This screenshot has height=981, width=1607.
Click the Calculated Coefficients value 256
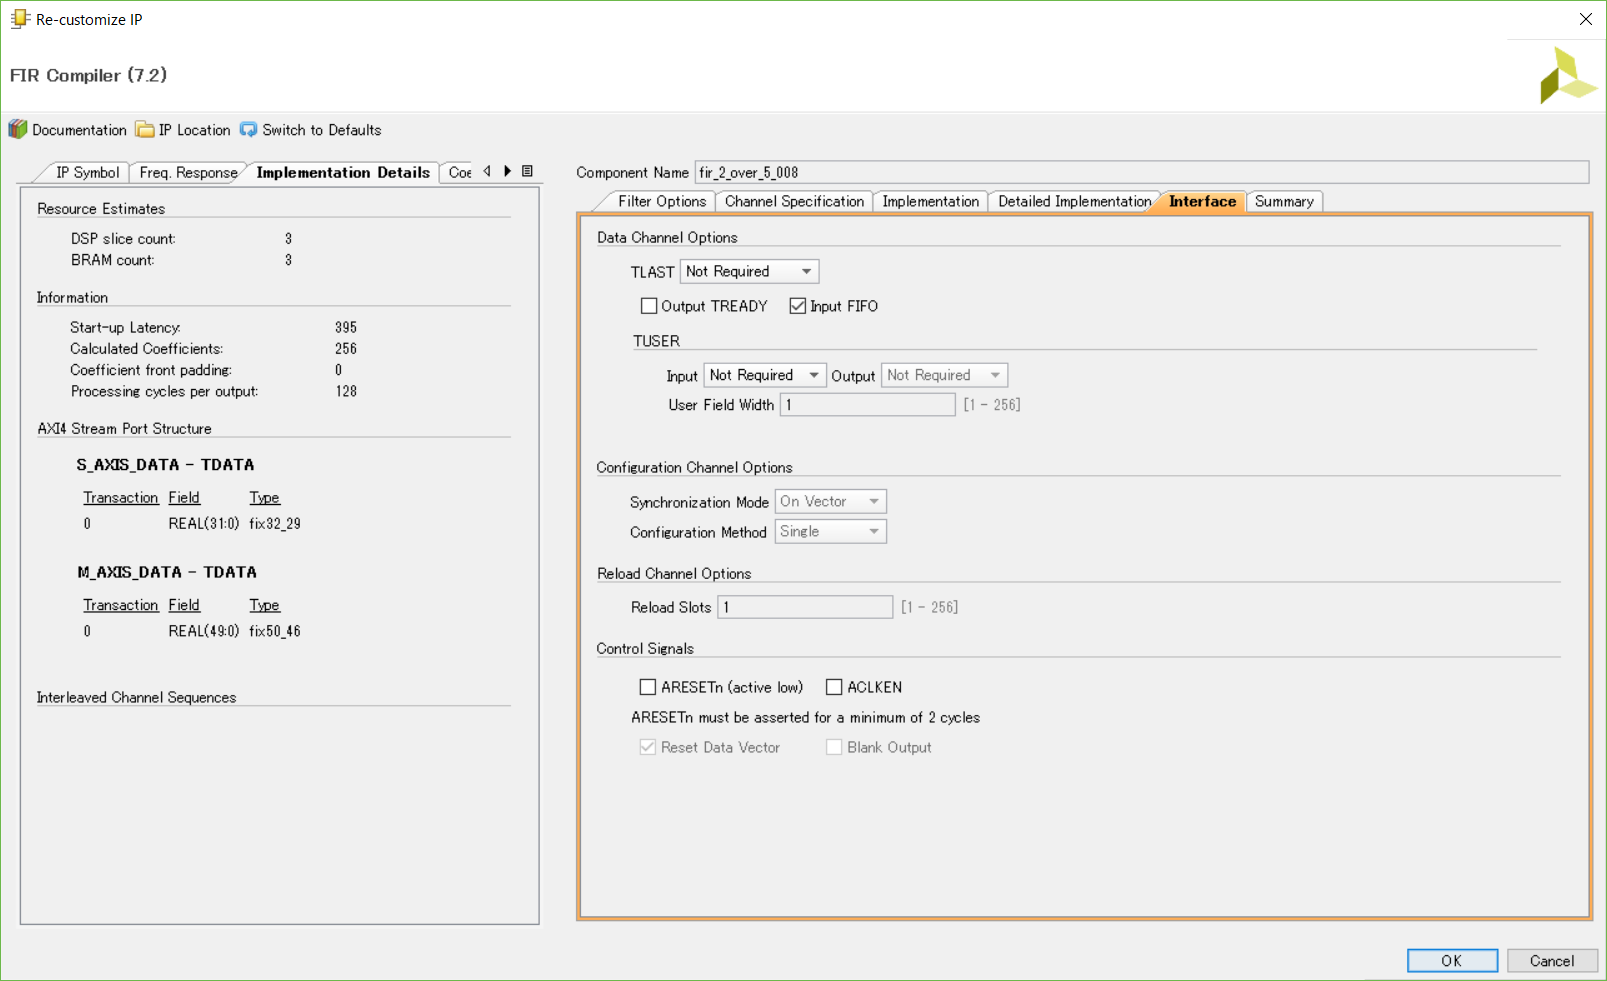tap(346, 348)
